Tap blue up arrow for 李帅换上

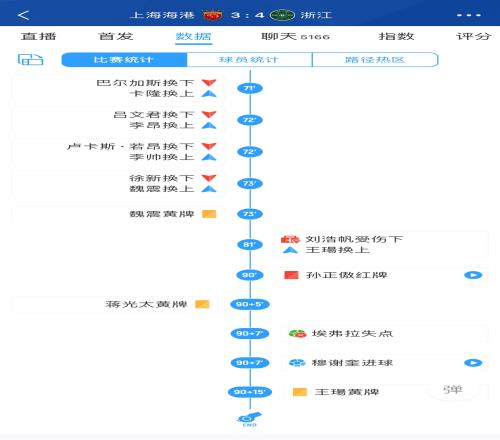(x=209, y=157)
